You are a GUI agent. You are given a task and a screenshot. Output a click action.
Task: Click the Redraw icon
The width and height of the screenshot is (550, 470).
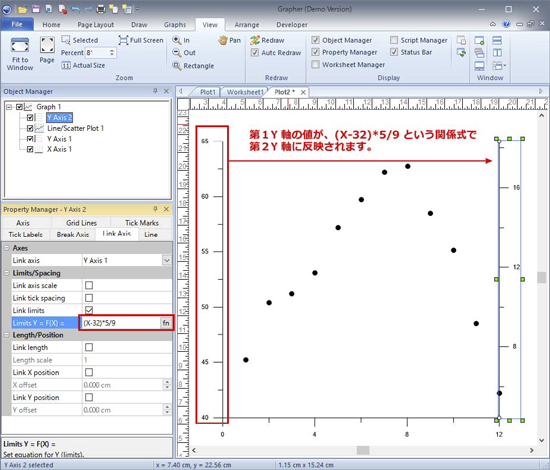[x=255, y=40]
